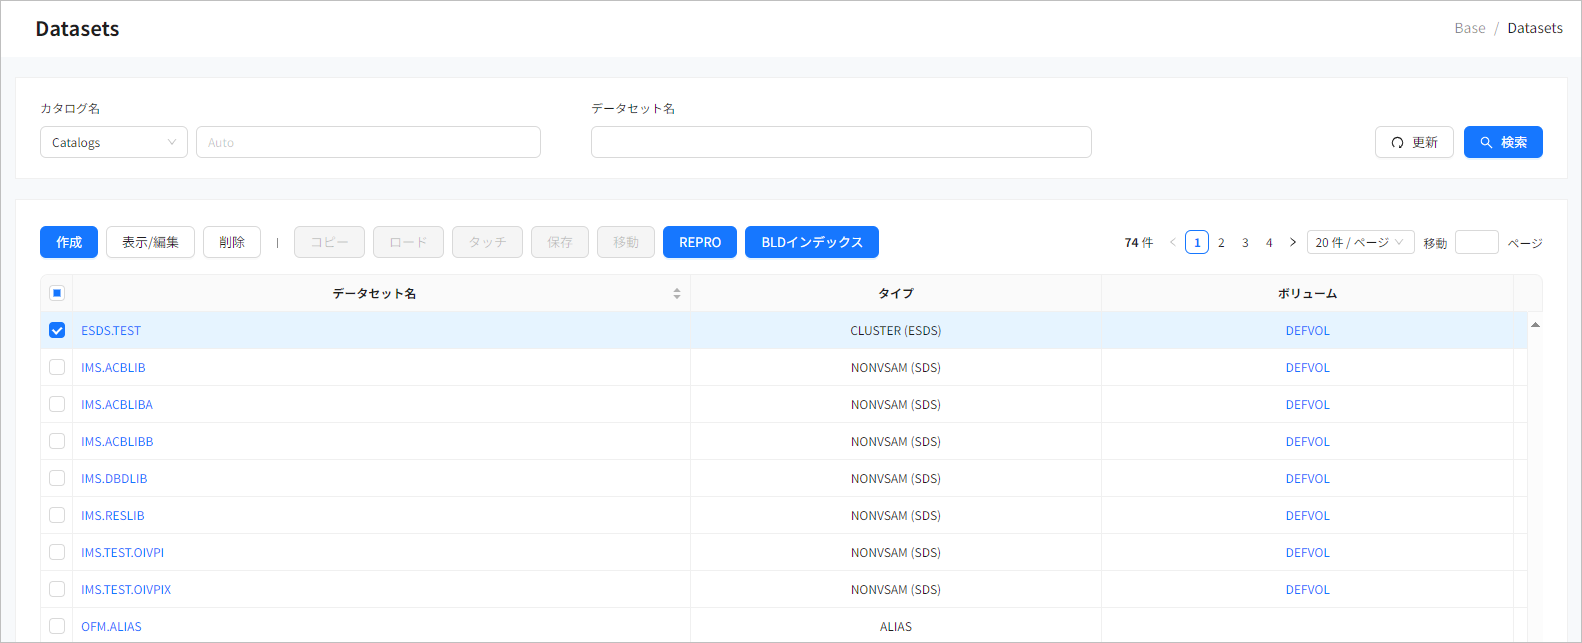Jump to page 4 of results
This screenshot has width=1582, height=643.
(x=1269, y=242)
